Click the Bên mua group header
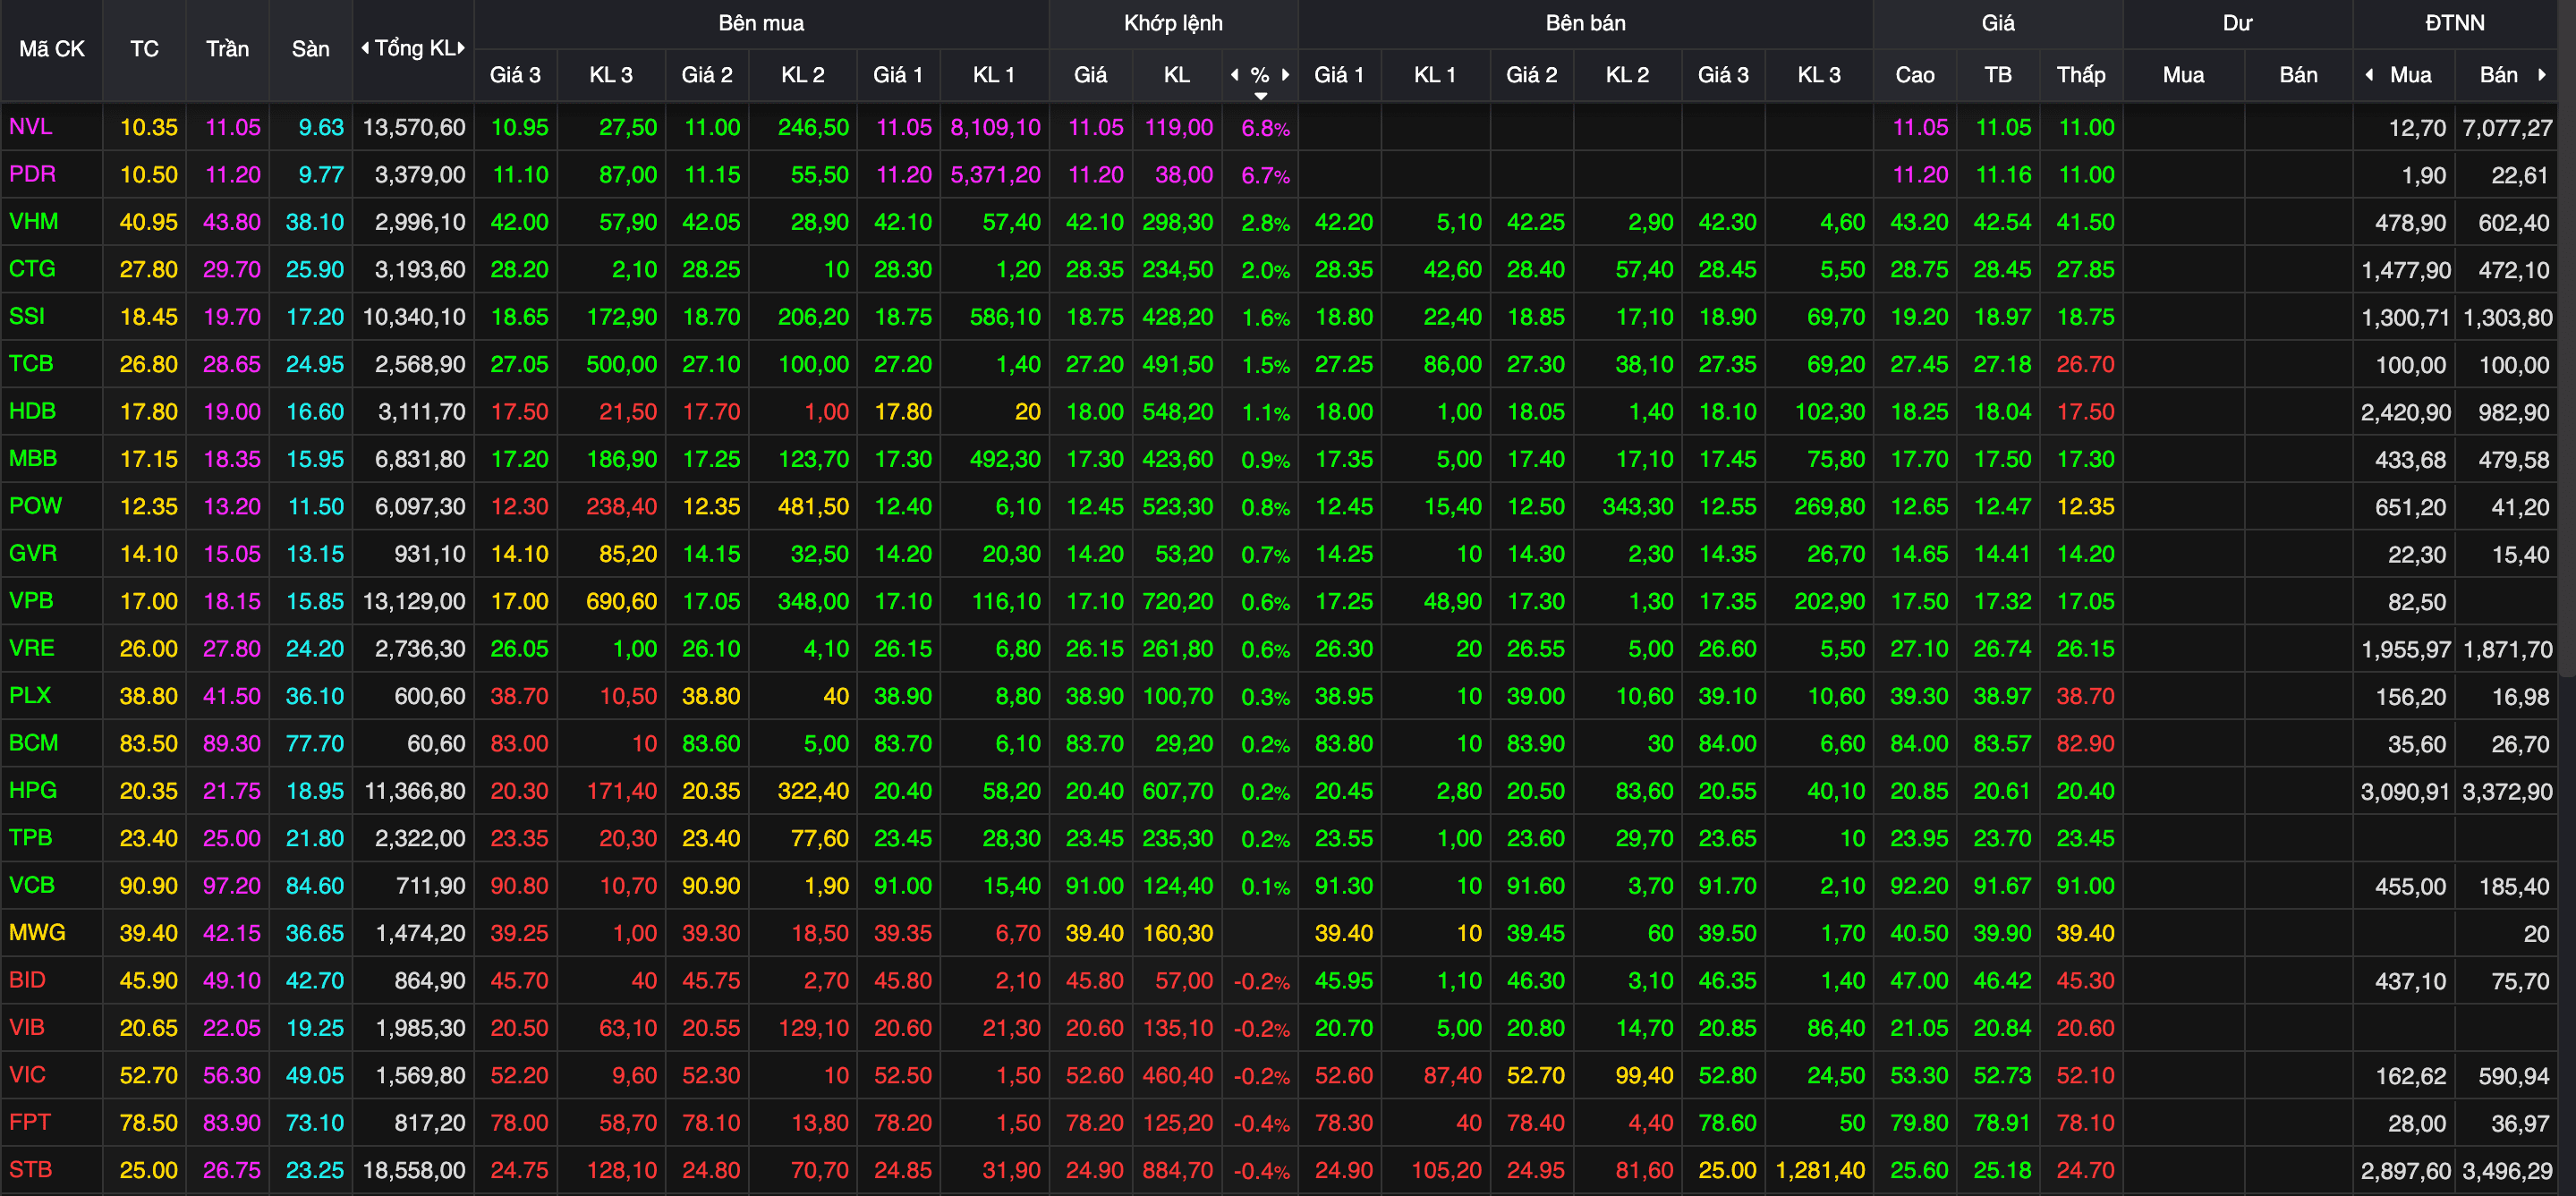 (x=761, y=23)
